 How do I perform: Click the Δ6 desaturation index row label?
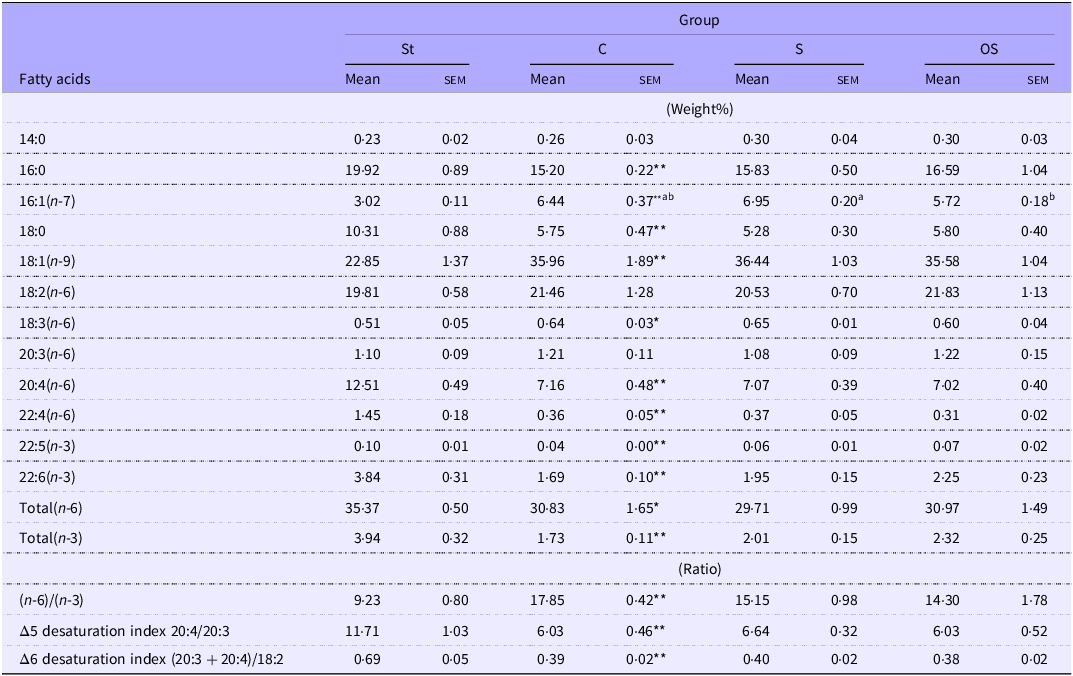tap(151, 660)
